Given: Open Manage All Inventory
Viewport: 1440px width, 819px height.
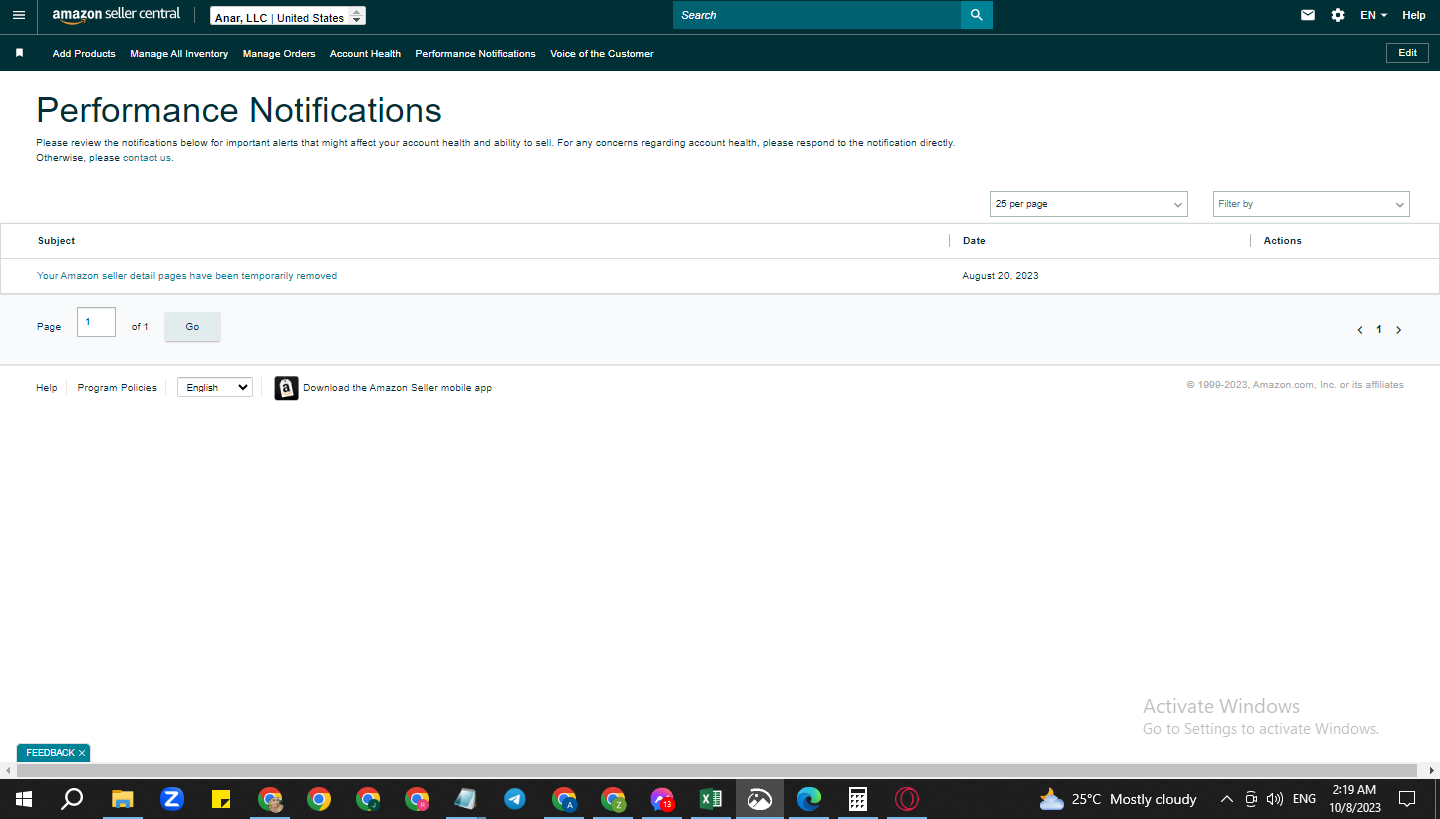Looking at the screenshot, I should (x=179, y=54).
